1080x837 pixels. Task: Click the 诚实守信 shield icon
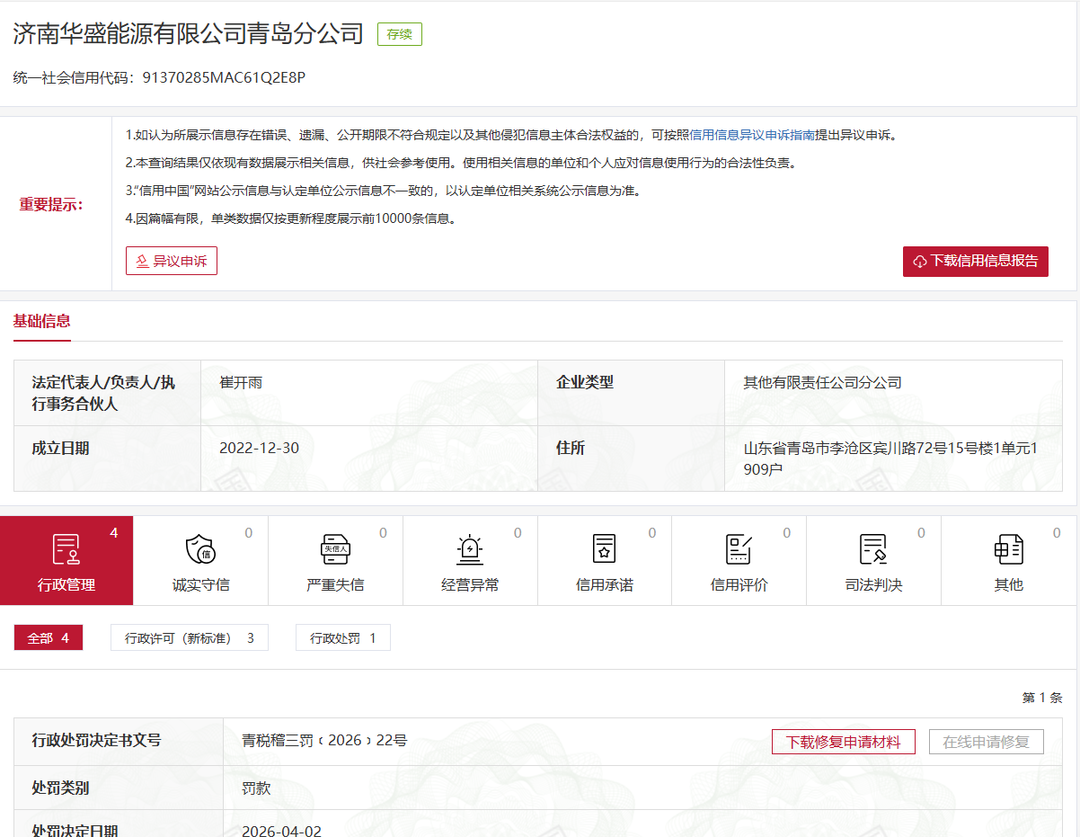pos(201,549)
